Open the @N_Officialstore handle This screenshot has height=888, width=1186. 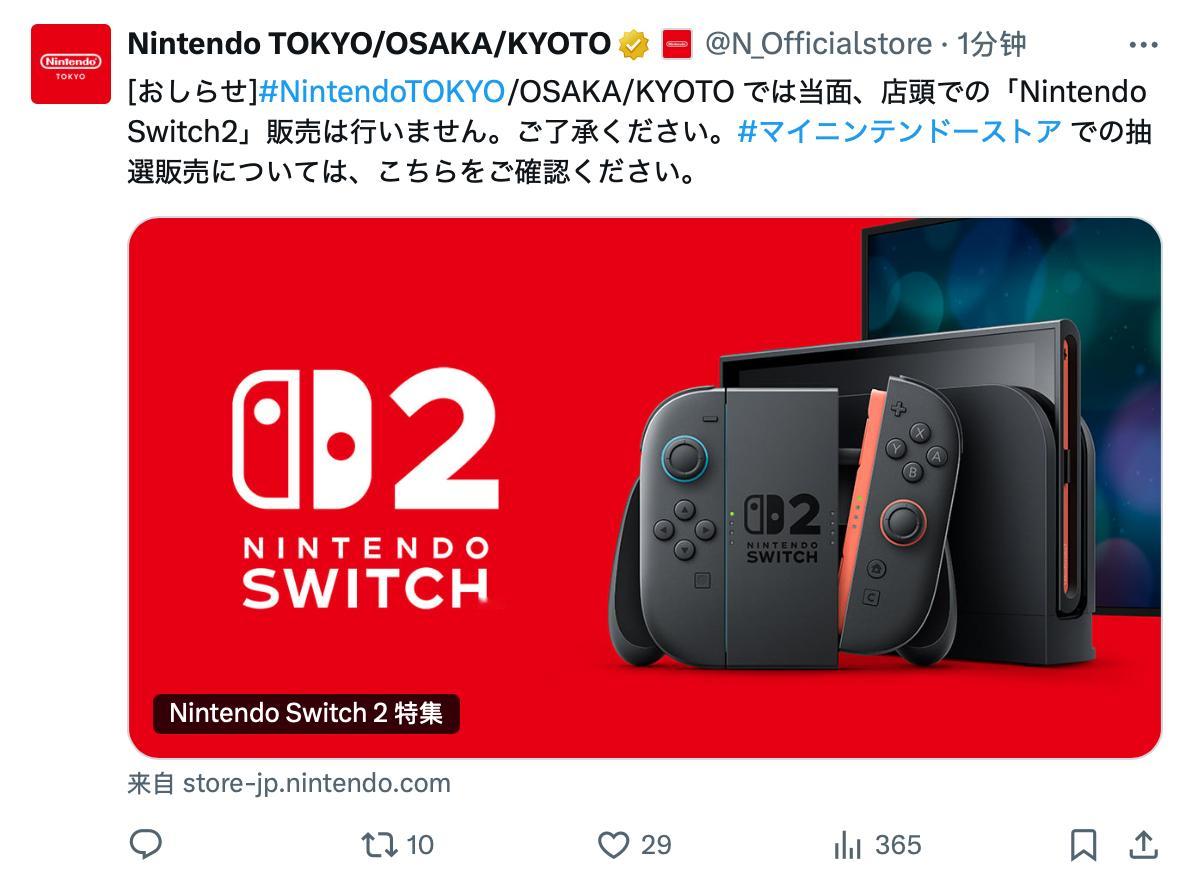point(818,45)
